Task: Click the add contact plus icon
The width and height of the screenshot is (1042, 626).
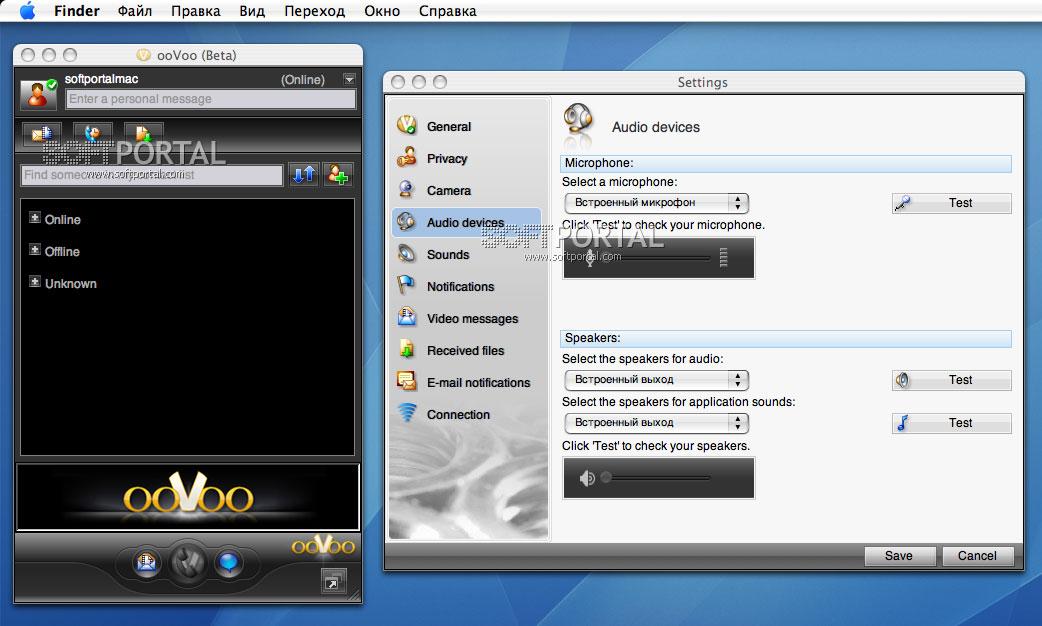Action: click(x=338, y=175)
